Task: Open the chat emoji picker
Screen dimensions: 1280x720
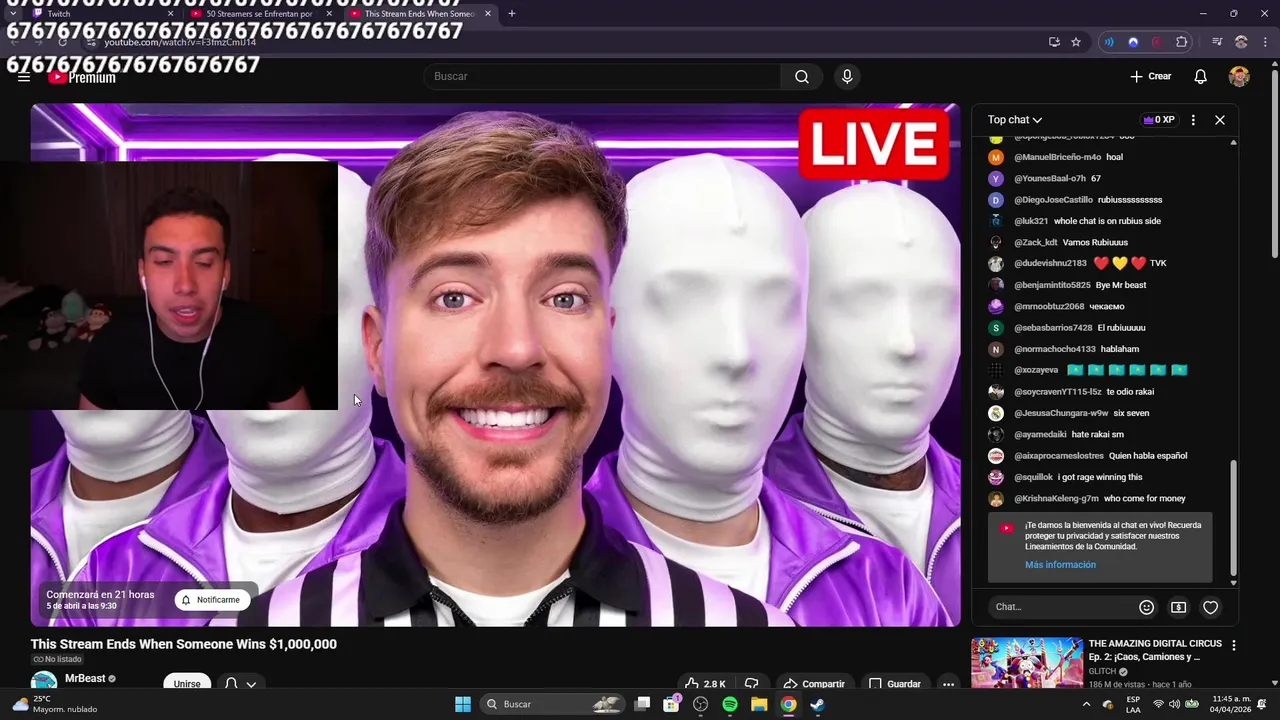Action: pyautogui.click(x=1147, y=607)
